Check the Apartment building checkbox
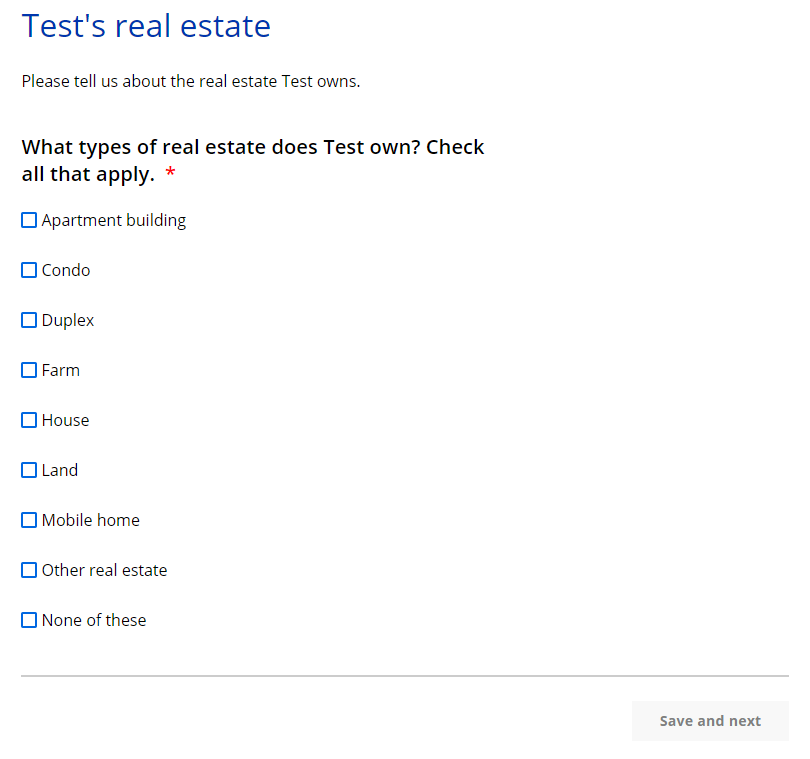 pyautogui.click(x=29, y=220)
